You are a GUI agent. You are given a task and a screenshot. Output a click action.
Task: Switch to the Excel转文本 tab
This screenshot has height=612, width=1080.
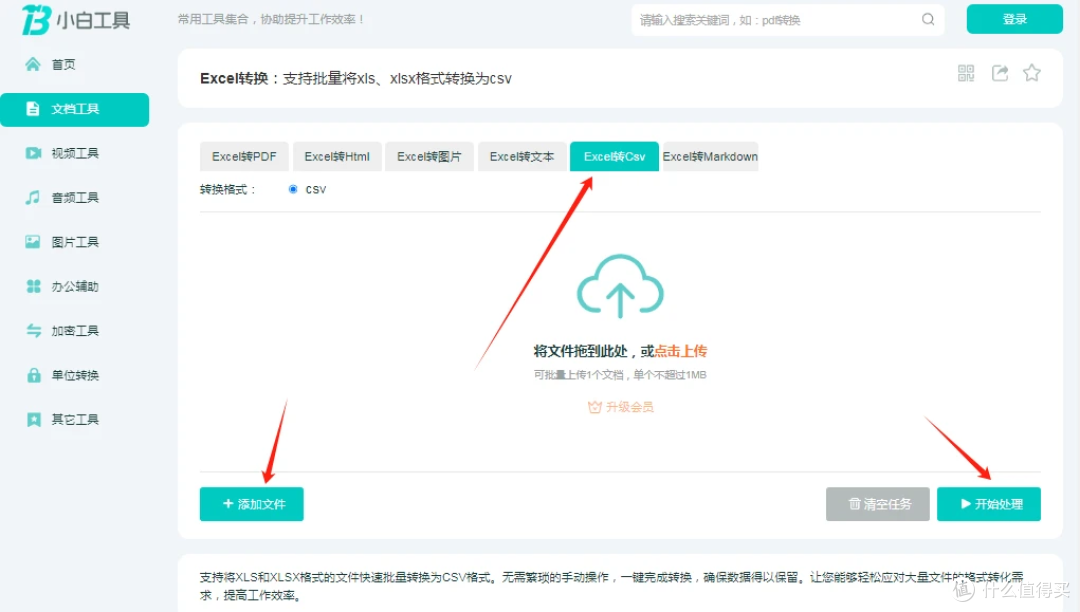[522, 157]
